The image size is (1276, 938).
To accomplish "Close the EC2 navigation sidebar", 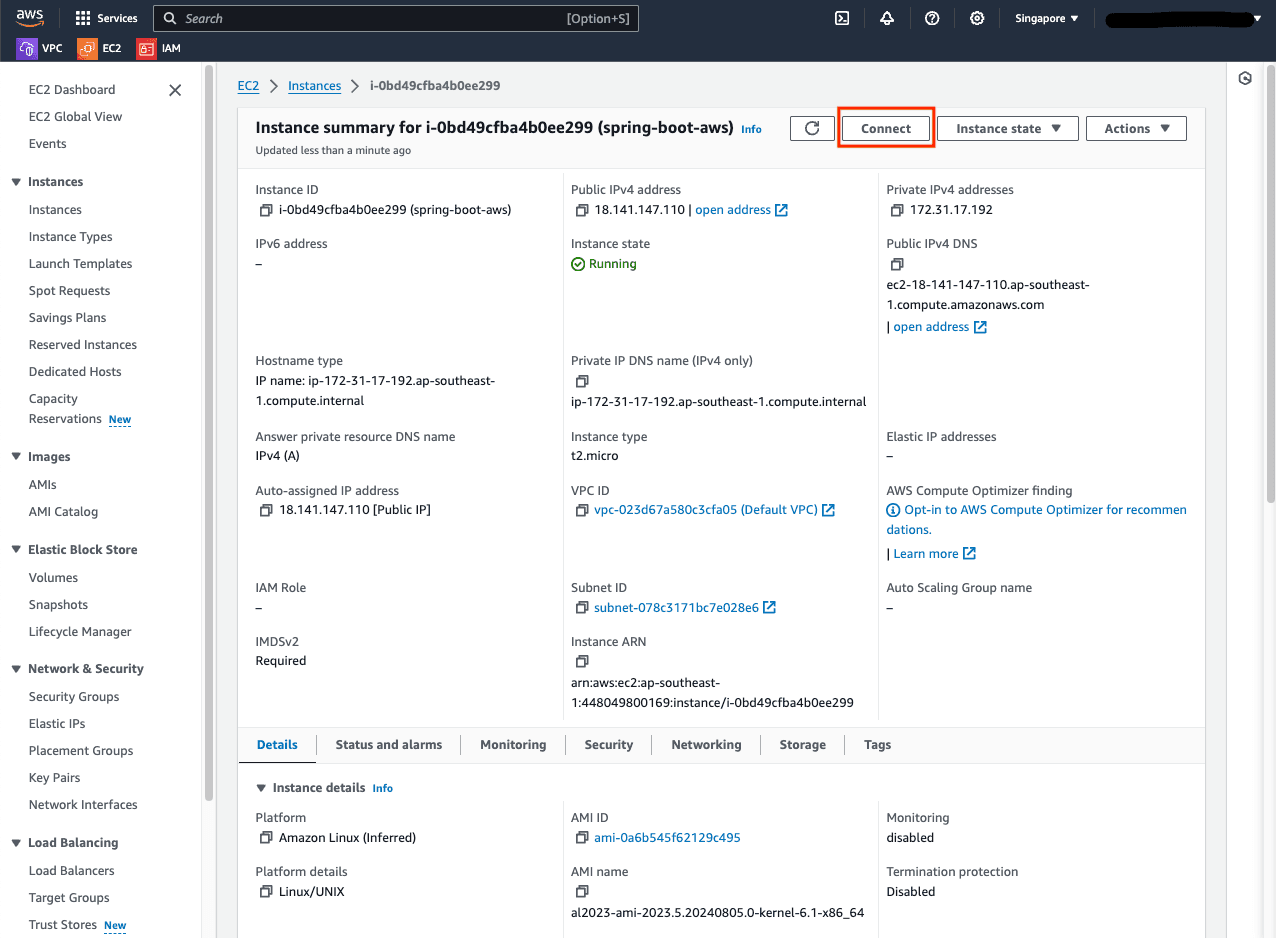I will click(175, 90).
